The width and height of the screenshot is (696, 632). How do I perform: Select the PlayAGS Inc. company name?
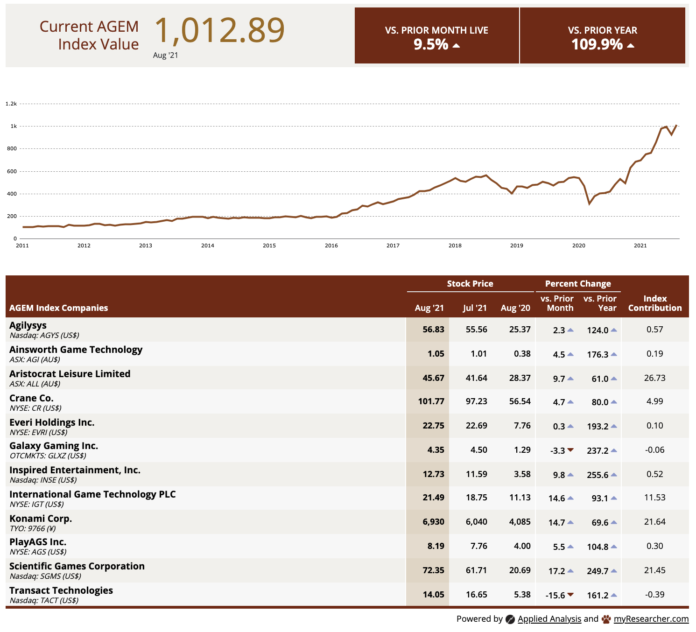[38, 542]
